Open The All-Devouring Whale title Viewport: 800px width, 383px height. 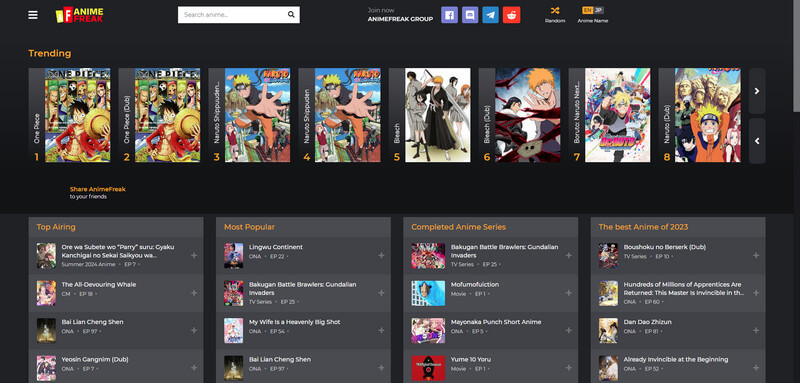[x=99, y=285]
